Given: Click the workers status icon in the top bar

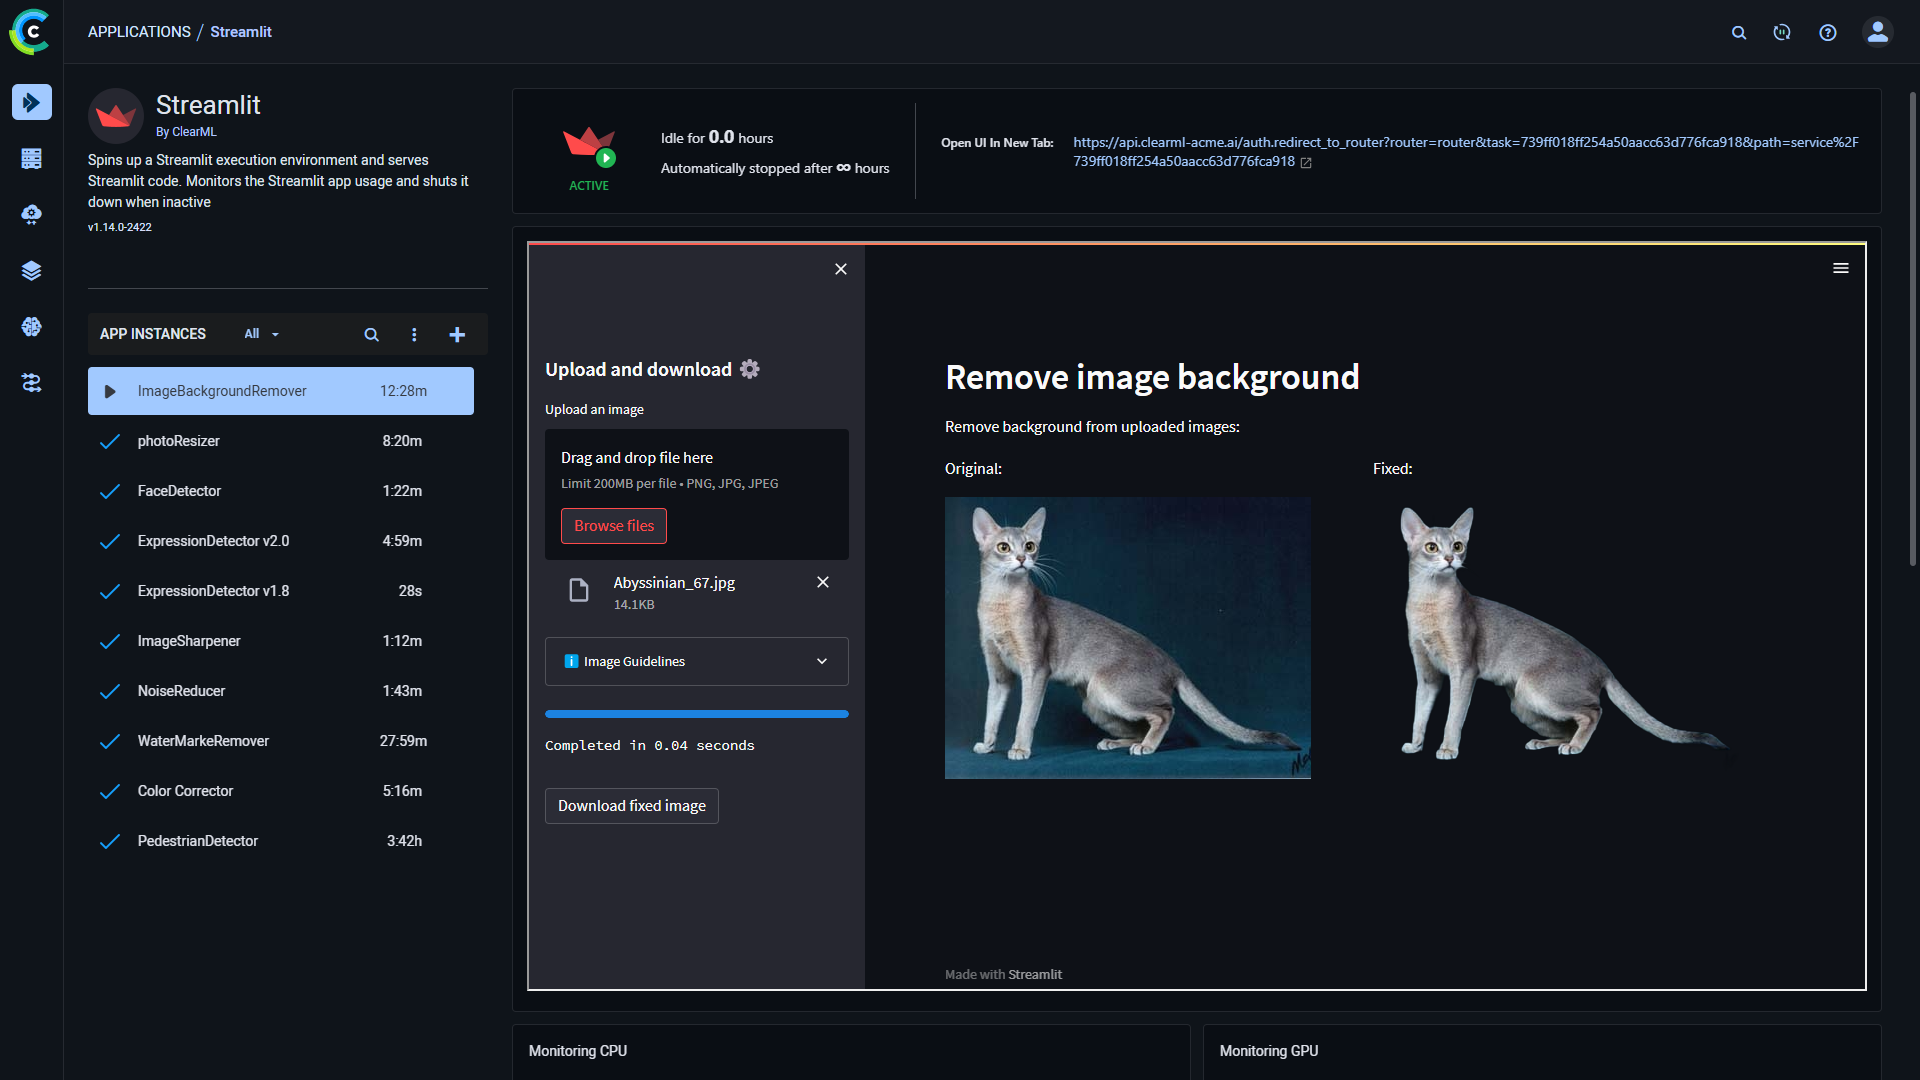Looking at the screenshot, I should [x=1782, y=32].
